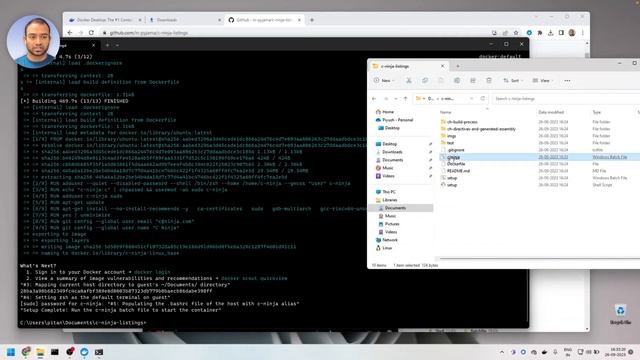Click Docker whale icon in system tray
The width and height of the screenshot is (640, 360).
click(544, 352)
